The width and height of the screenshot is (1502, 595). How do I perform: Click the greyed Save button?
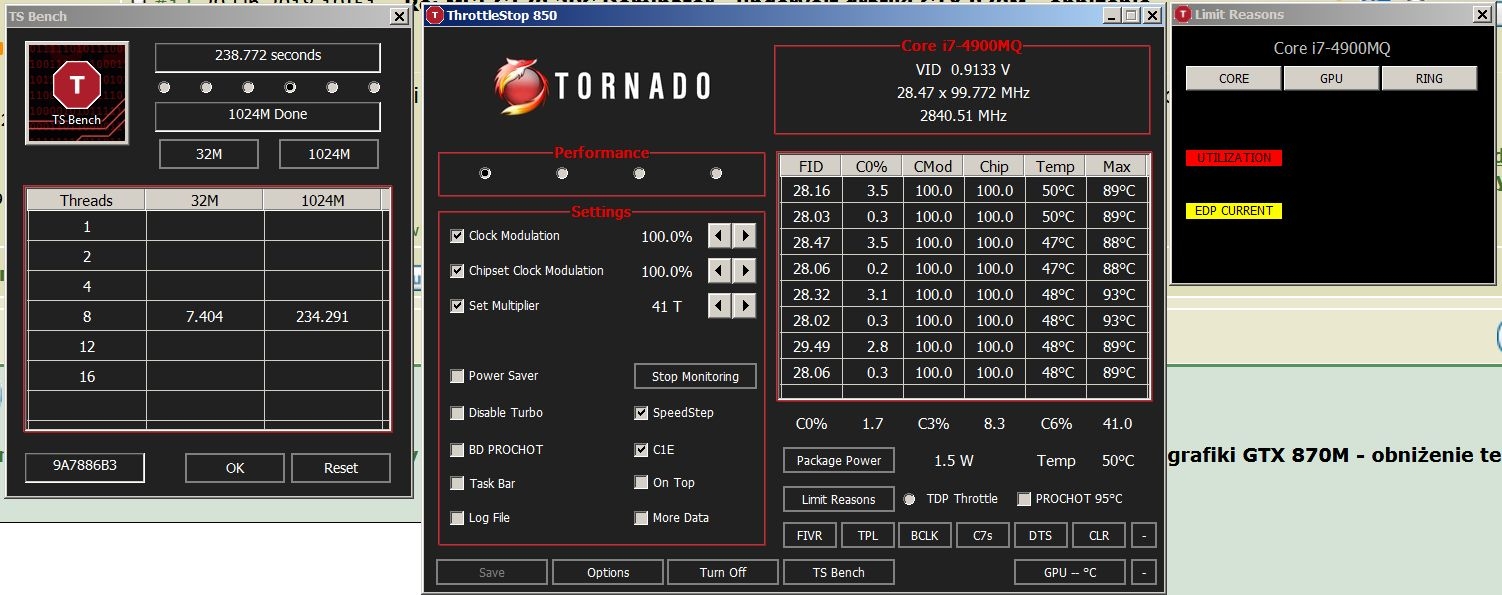(x=492, y=572)
